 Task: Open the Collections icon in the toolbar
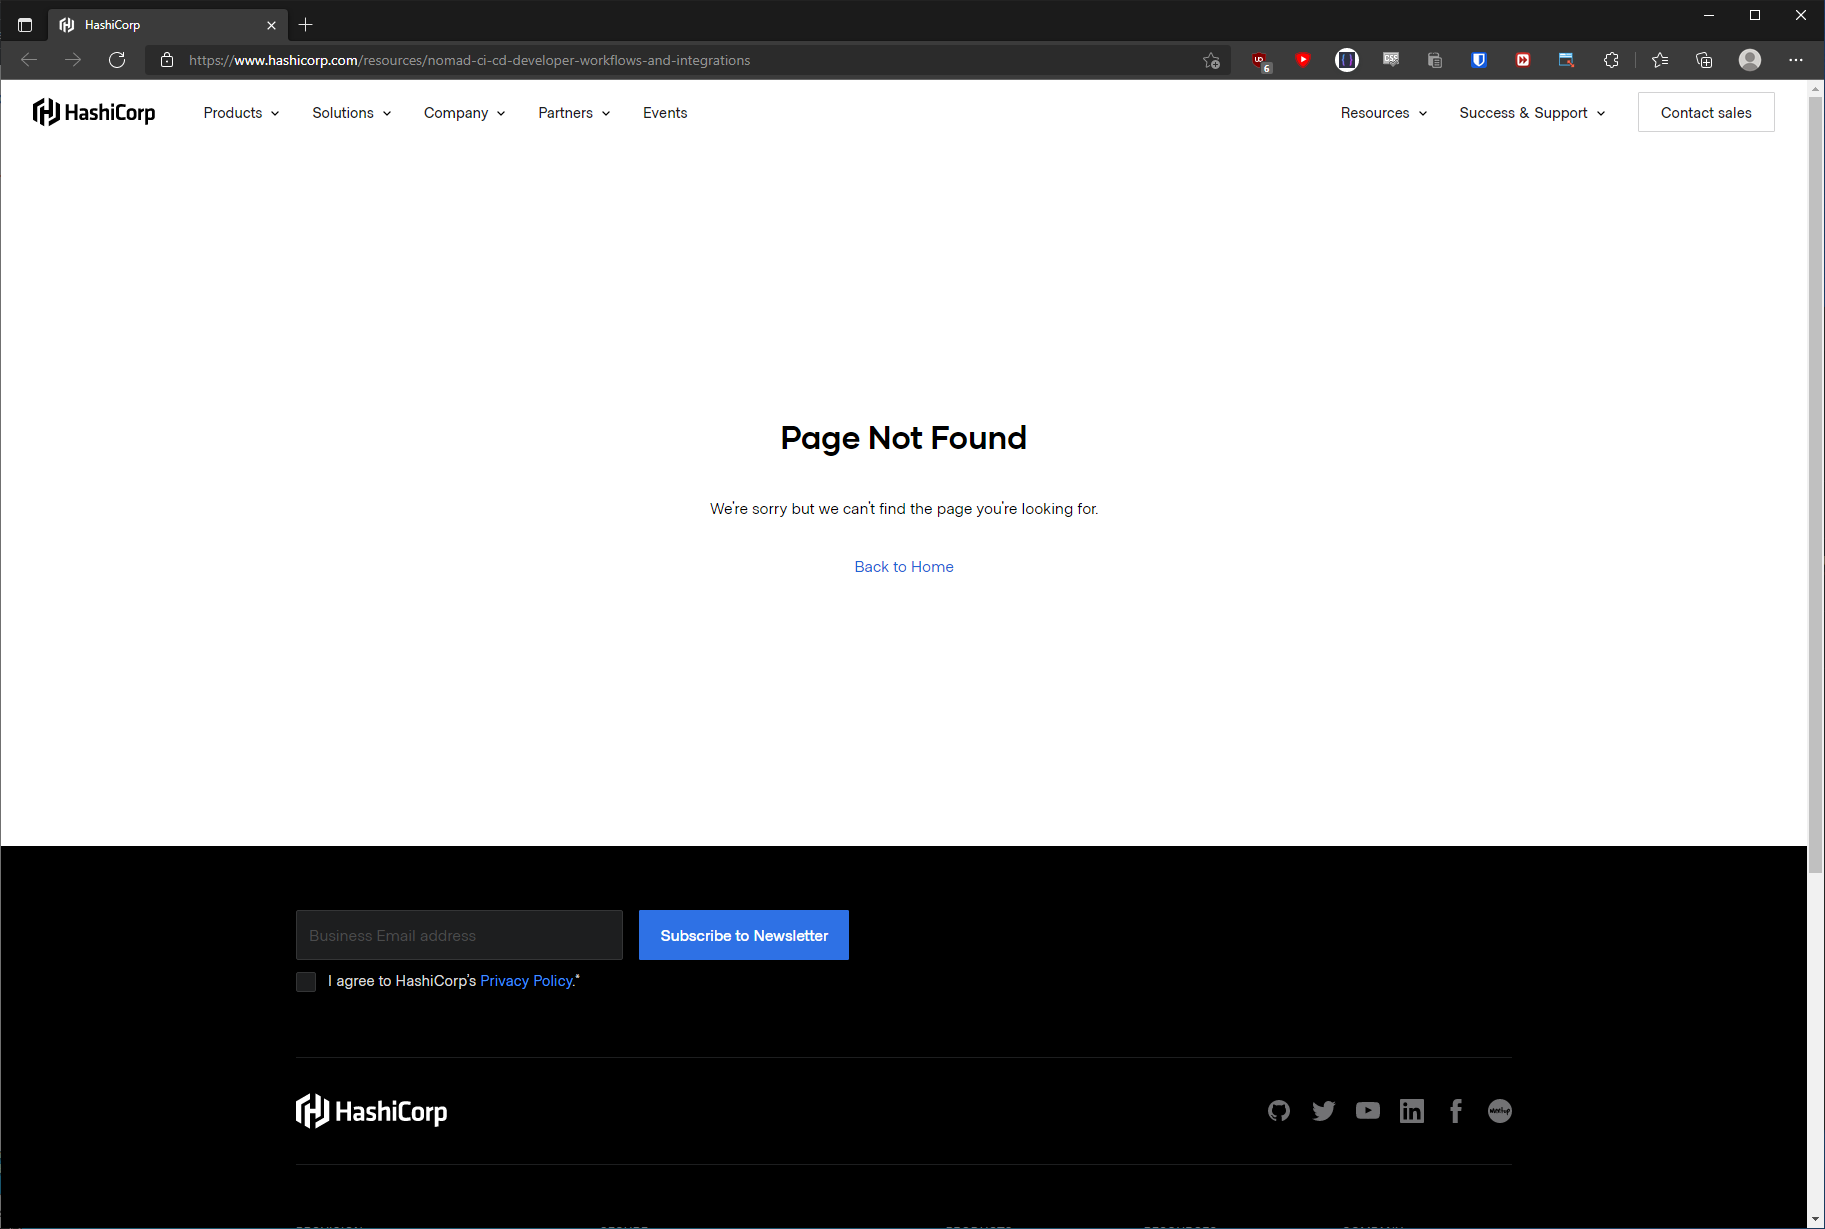(1703, 60)
